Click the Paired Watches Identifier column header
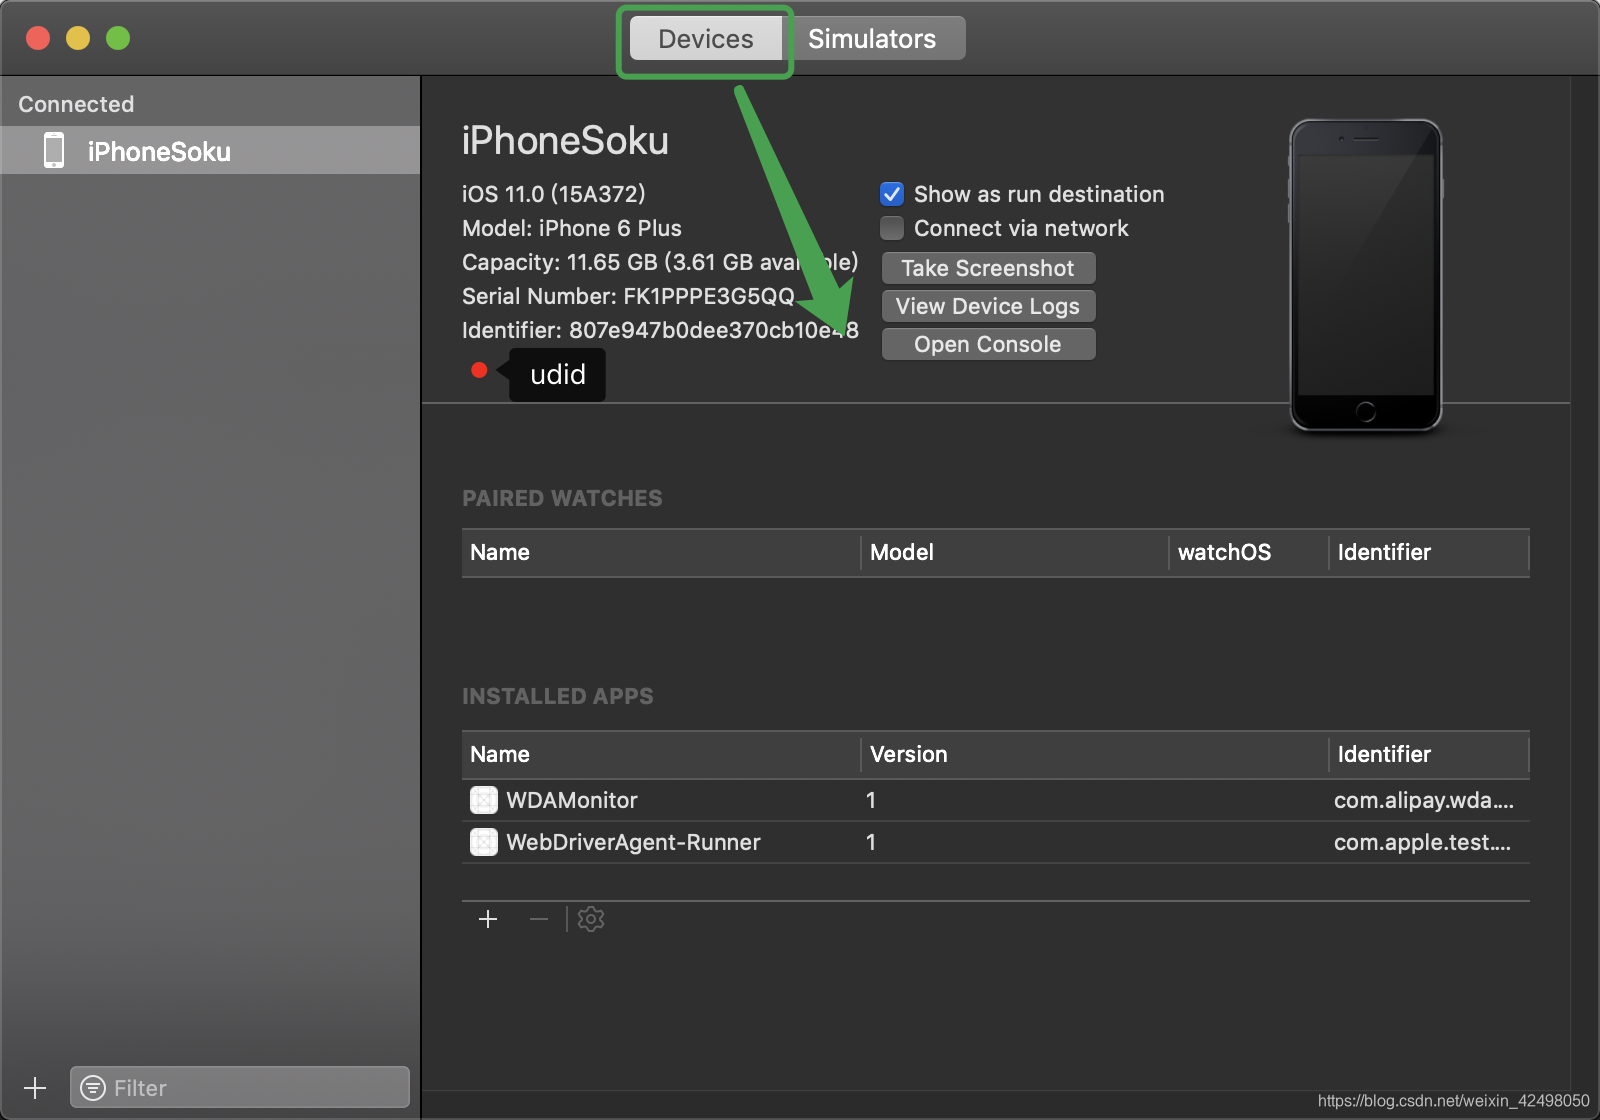The width and height of the screenshot is (1600, 1120). coord(1429,552)
